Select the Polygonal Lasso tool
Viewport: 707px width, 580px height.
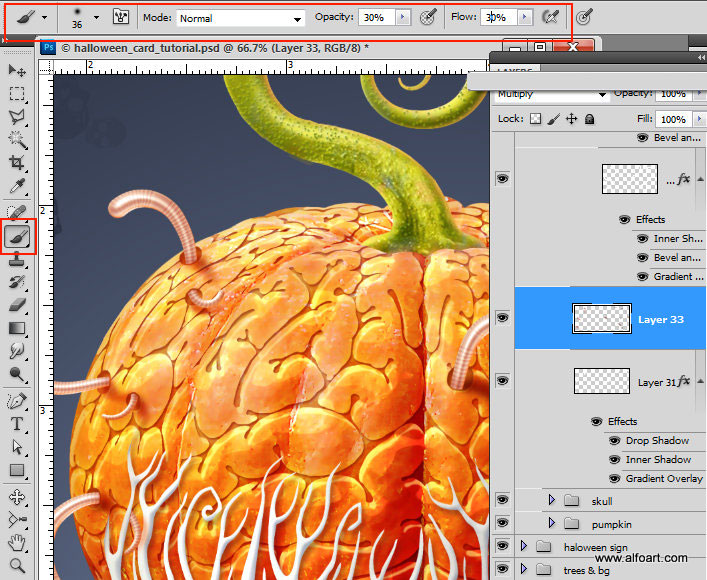17,117
